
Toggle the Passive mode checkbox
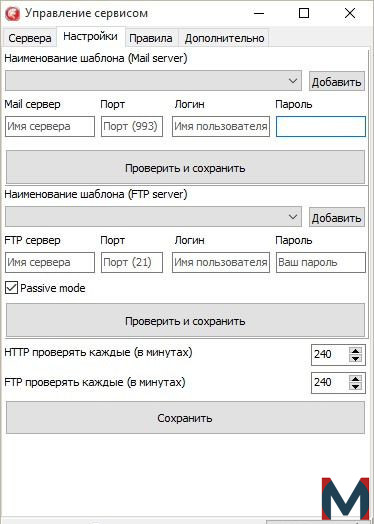pyautogui.click(x=12, y=288)
